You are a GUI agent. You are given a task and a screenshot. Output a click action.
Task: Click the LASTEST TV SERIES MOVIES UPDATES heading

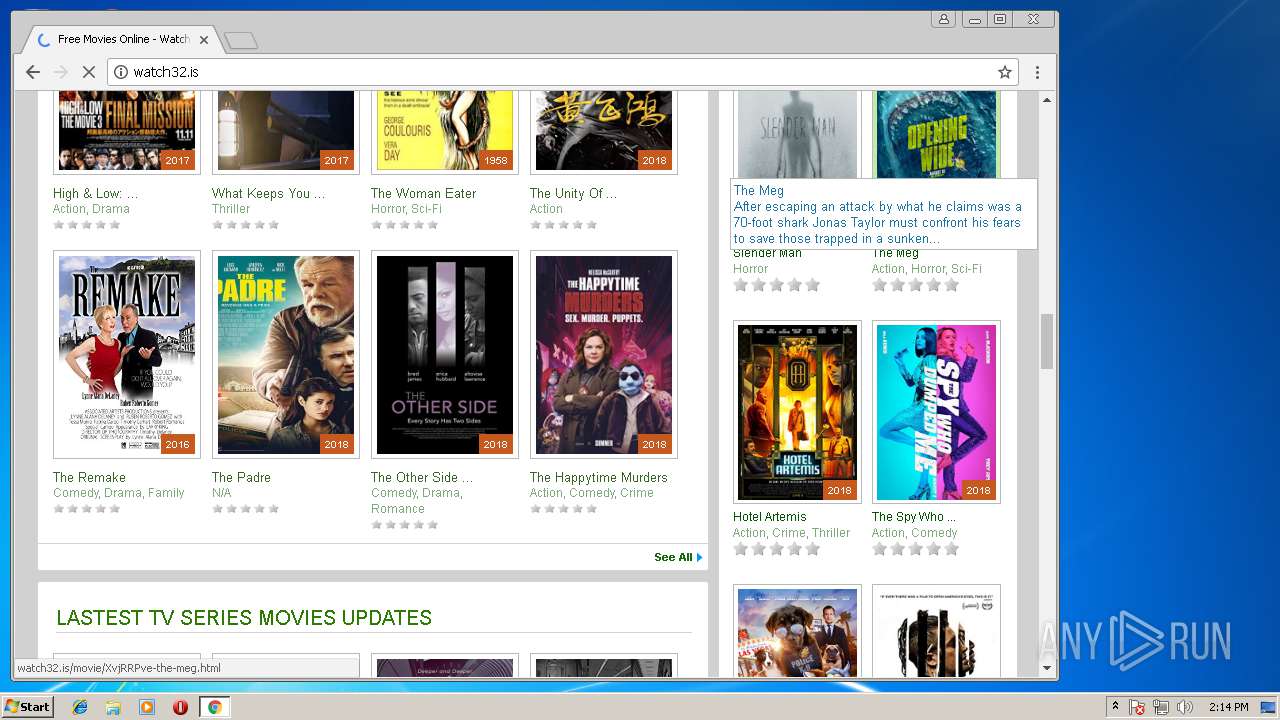(x=244, y=618)
